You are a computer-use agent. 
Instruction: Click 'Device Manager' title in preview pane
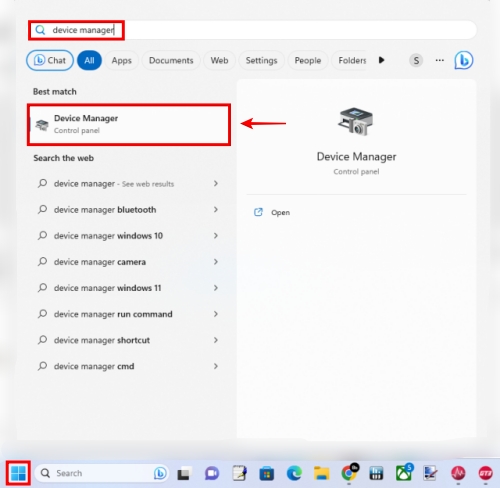(356, 156)
